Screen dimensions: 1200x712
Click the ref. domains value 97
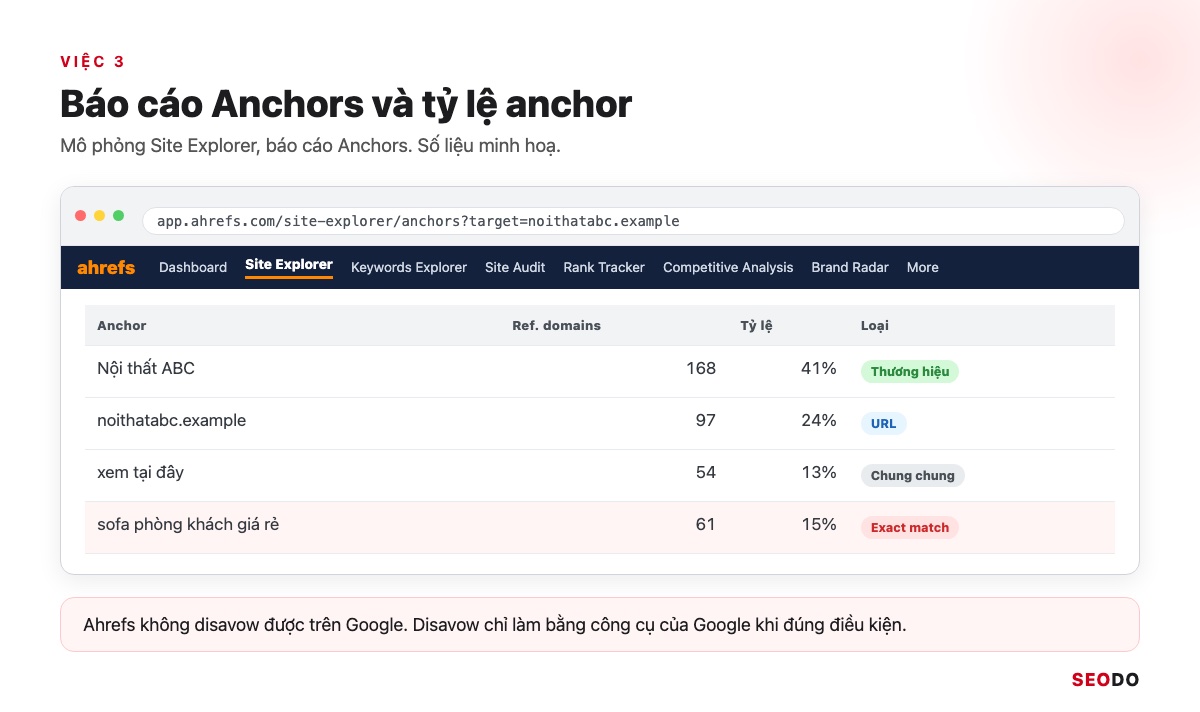(x=706, y=420)
